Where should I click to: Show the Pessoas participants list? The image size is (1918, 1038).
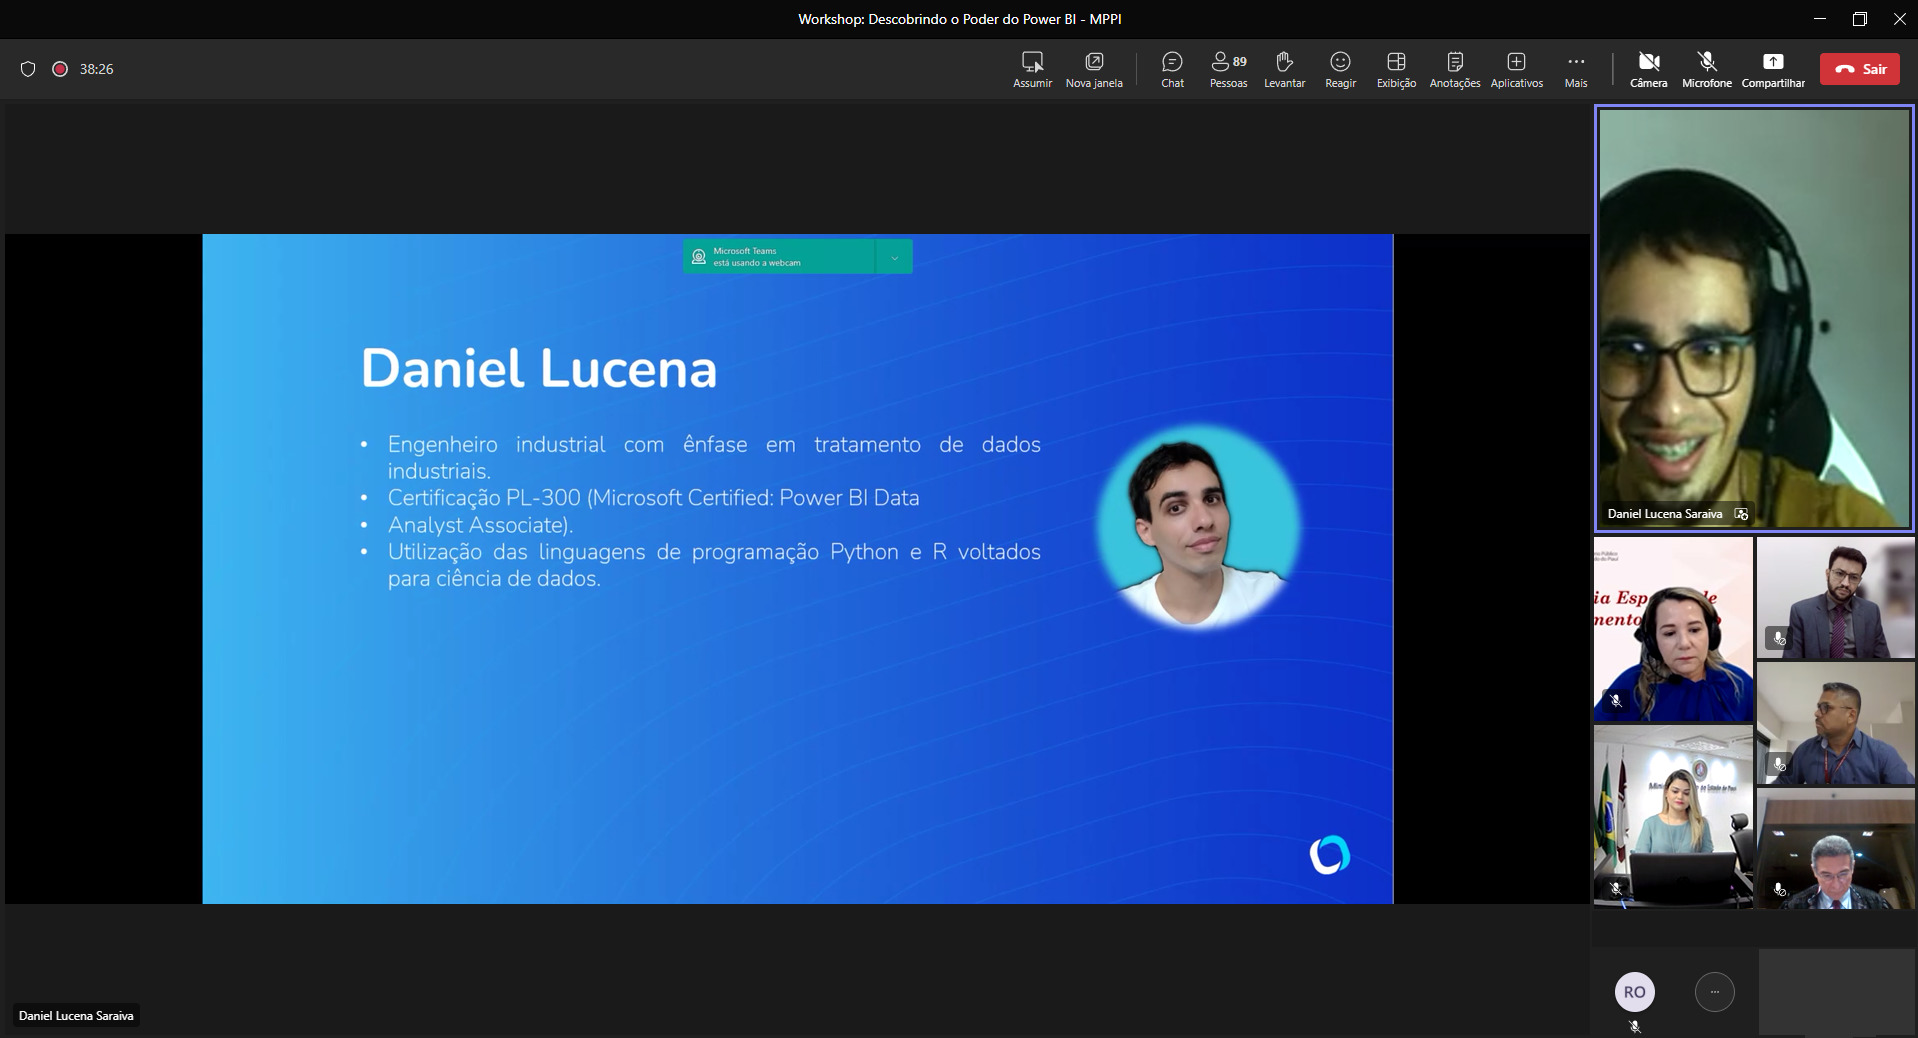click(1228, 70)
